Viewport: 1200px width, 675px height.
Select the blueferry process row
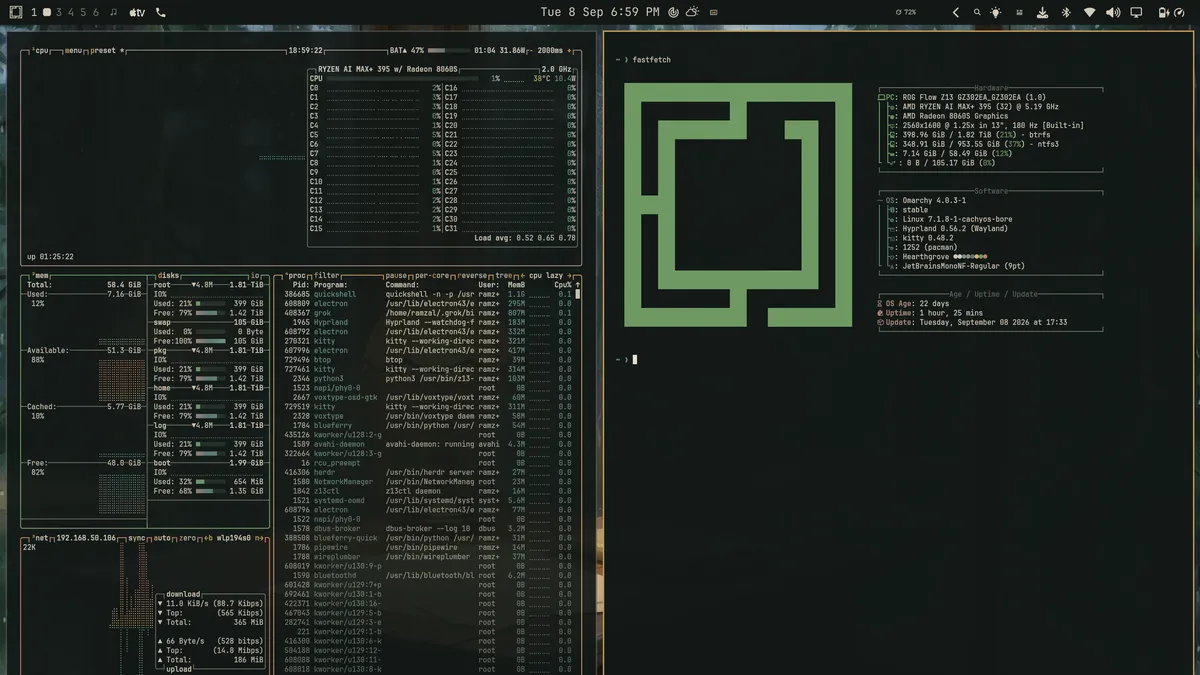(x=427, y=425)
